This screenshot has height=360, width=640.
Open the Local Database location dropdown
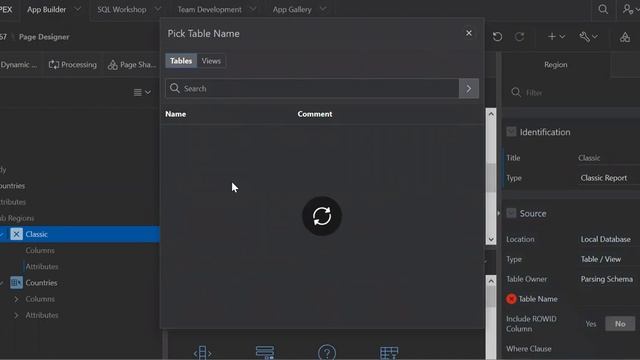pyautogui.click(x=608, y=239)
